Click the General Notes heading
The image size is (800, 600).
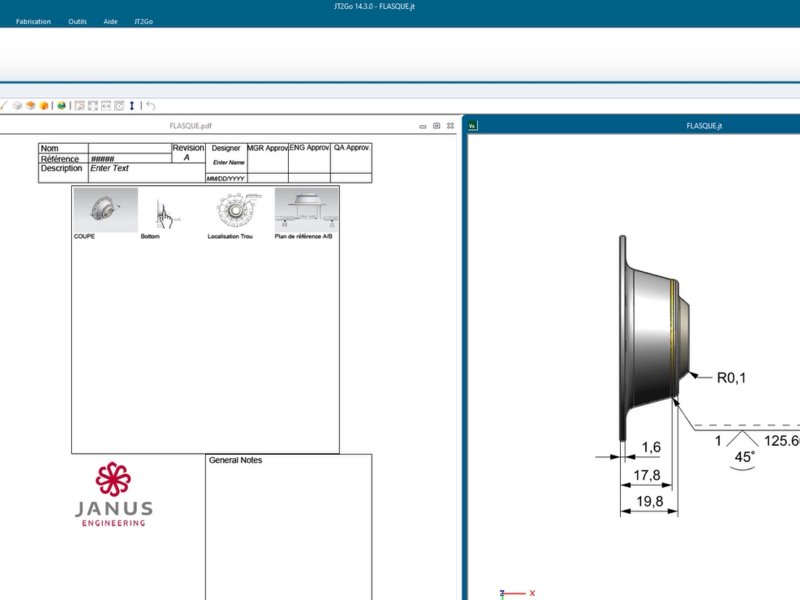236,460
